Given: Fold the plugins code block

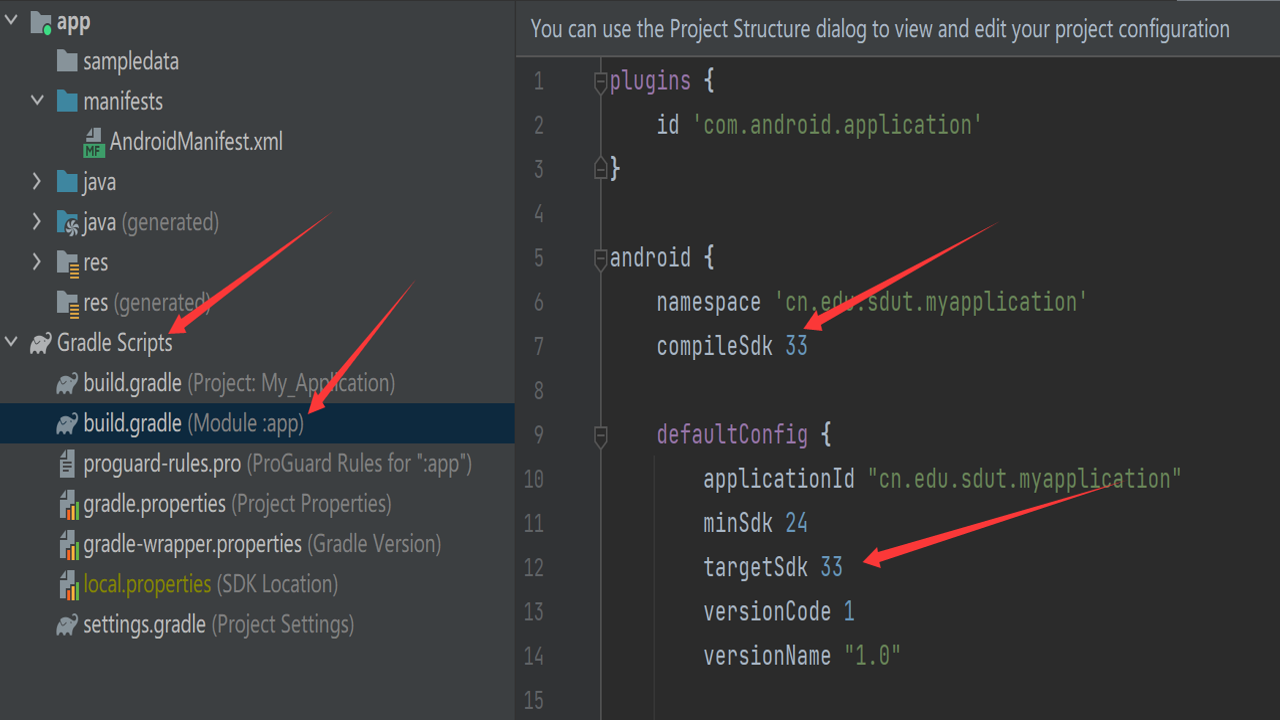Looking at the screenshot, I should coord(601,82).
